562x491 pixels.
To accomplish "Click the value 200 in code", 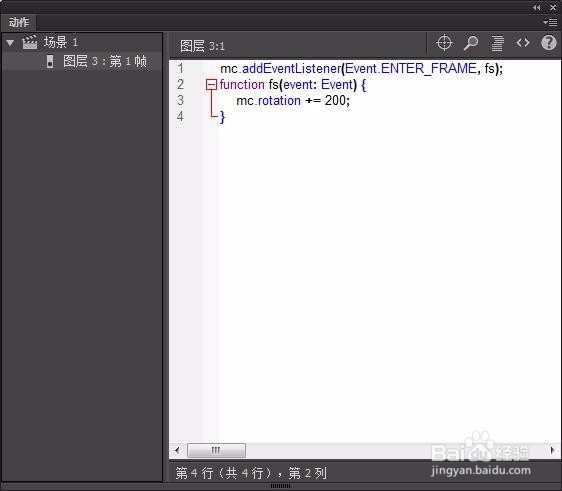I will [x=335, y=100].
